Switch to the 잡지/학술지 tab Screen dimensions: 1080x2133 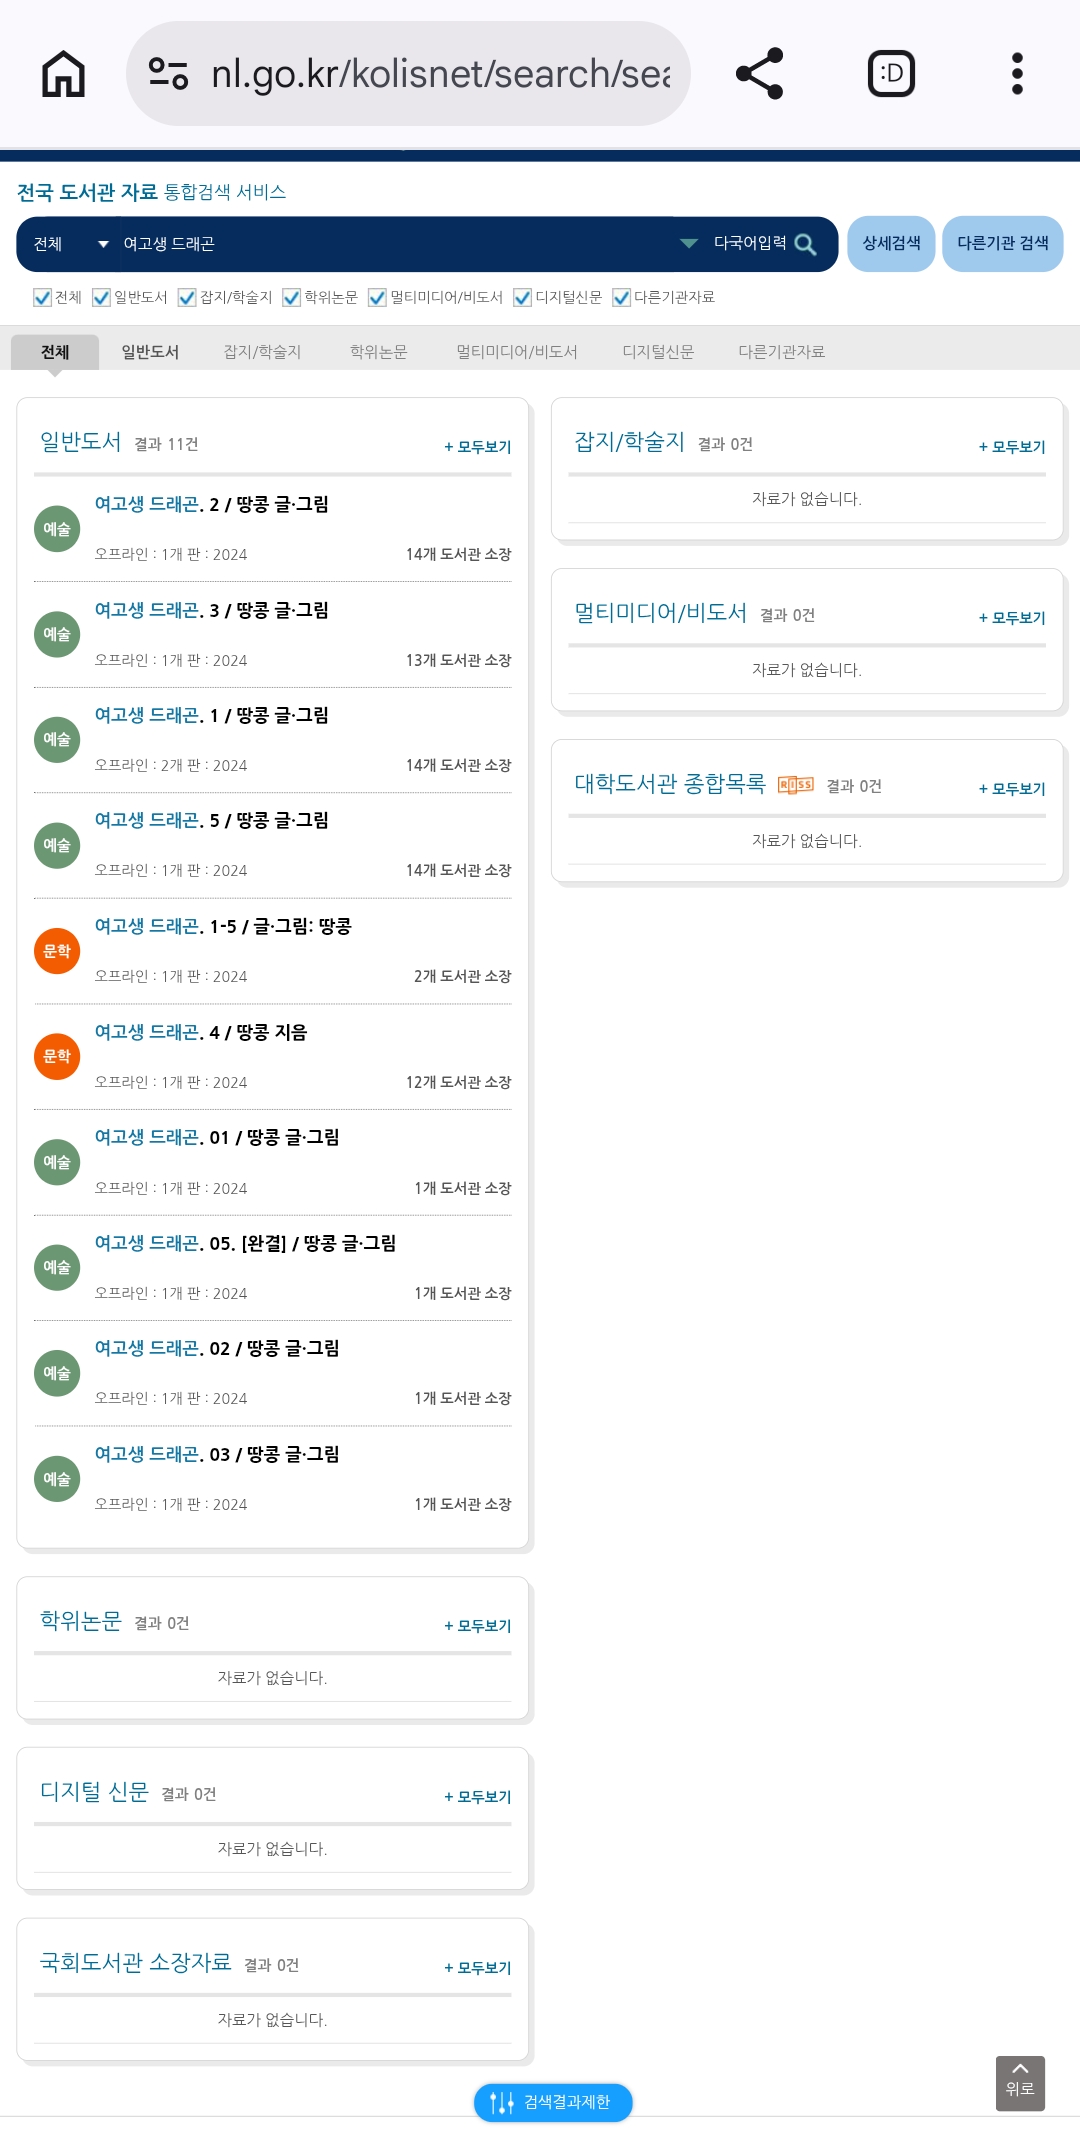coord(262,352)
